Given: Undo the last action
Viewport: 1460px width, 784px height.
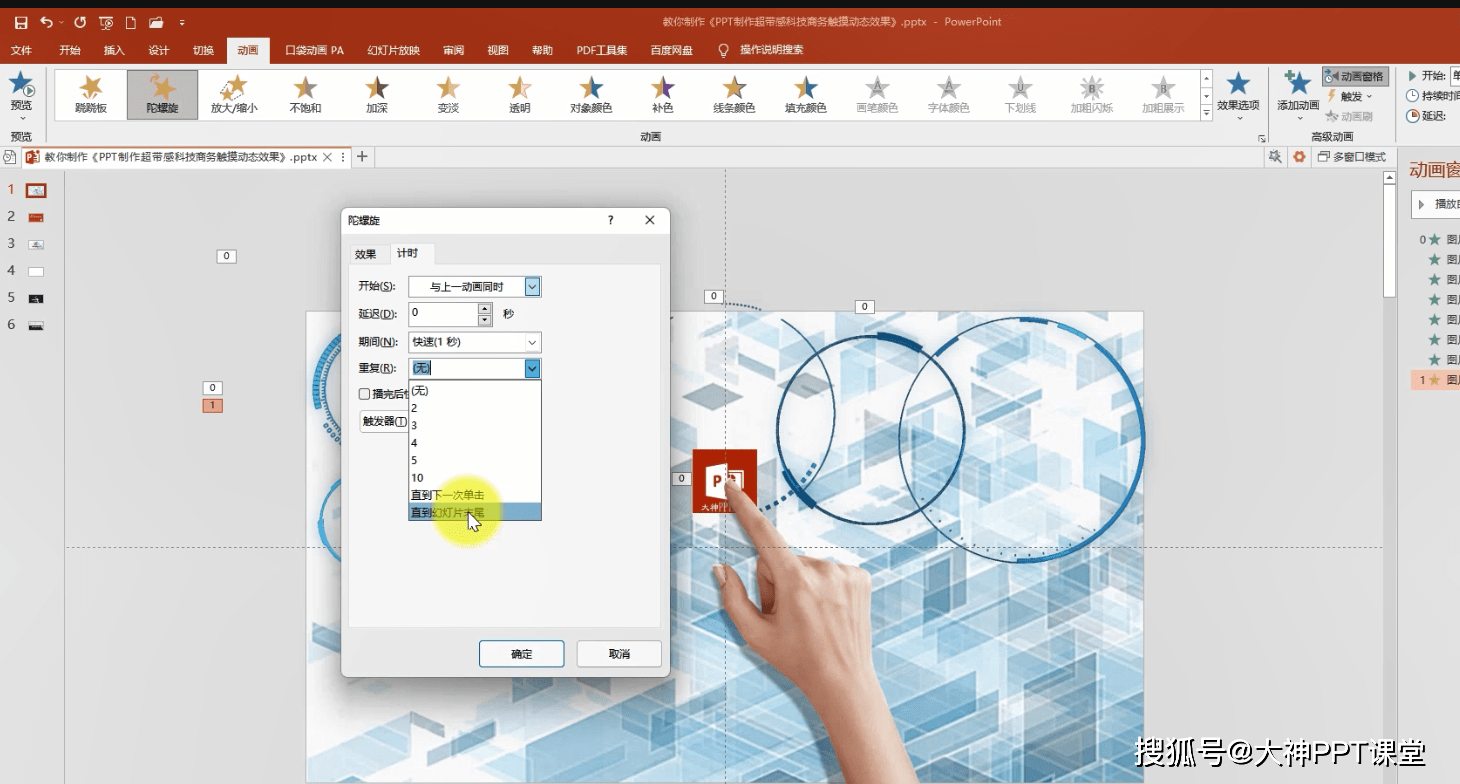Looking at the screenshot, I should coord(46,22).
